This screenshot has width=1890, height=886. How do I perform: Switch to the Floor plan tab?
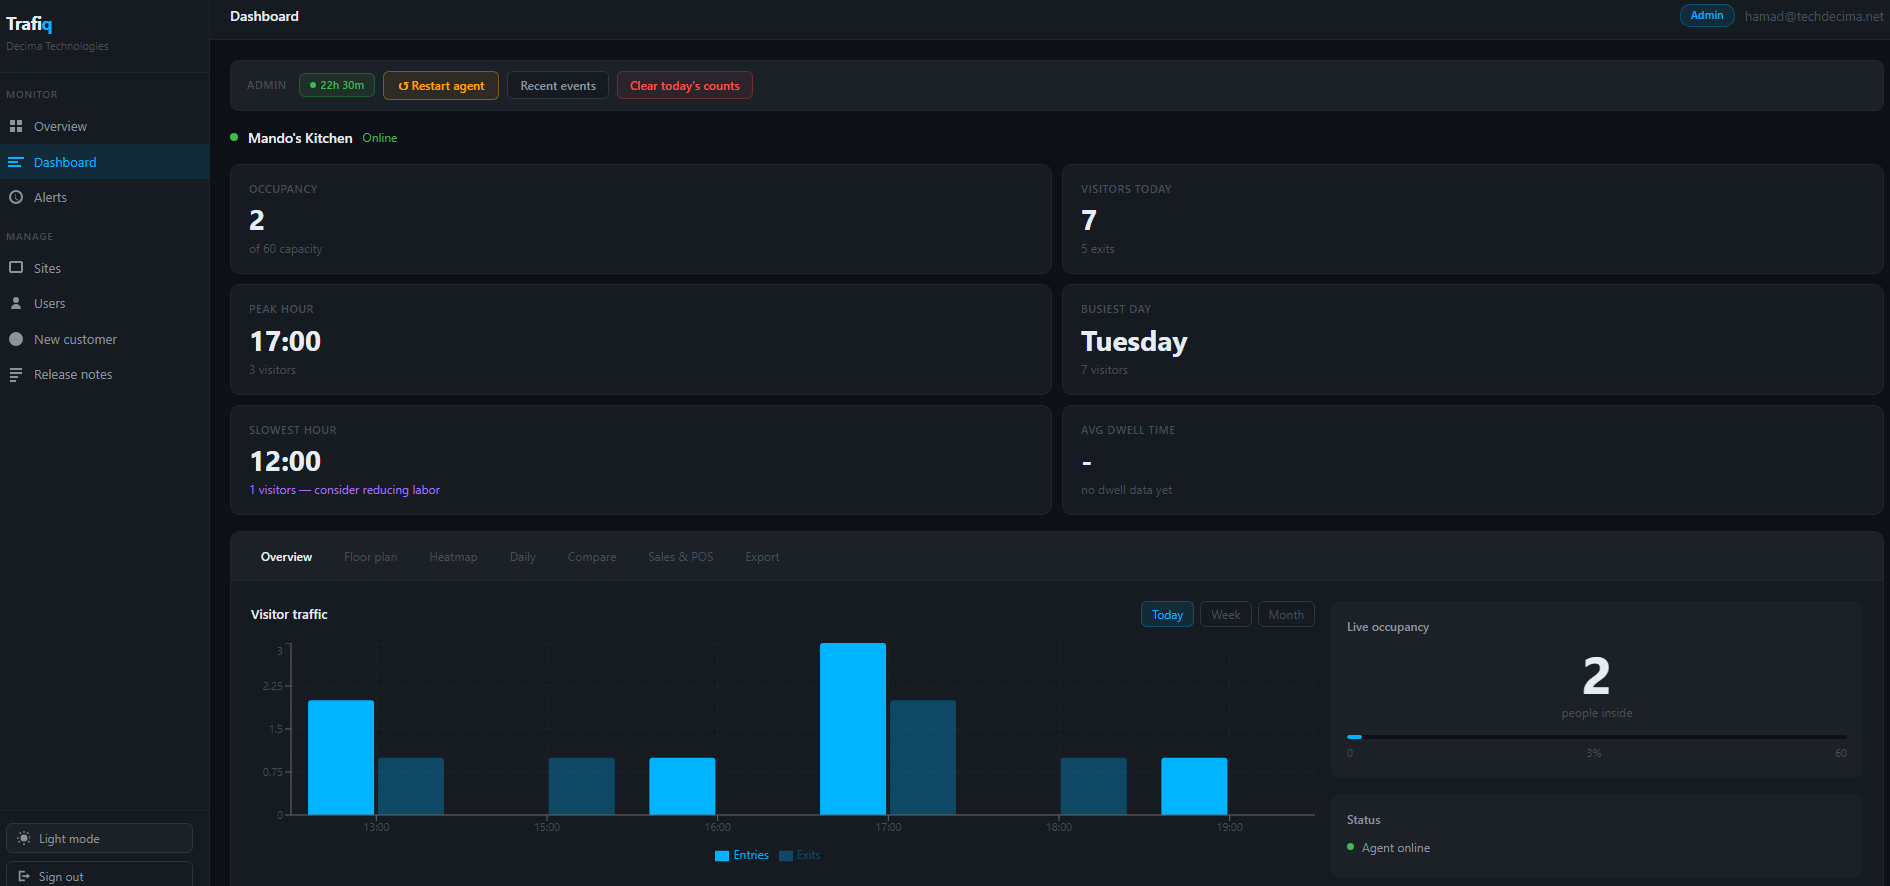point(370,557)
